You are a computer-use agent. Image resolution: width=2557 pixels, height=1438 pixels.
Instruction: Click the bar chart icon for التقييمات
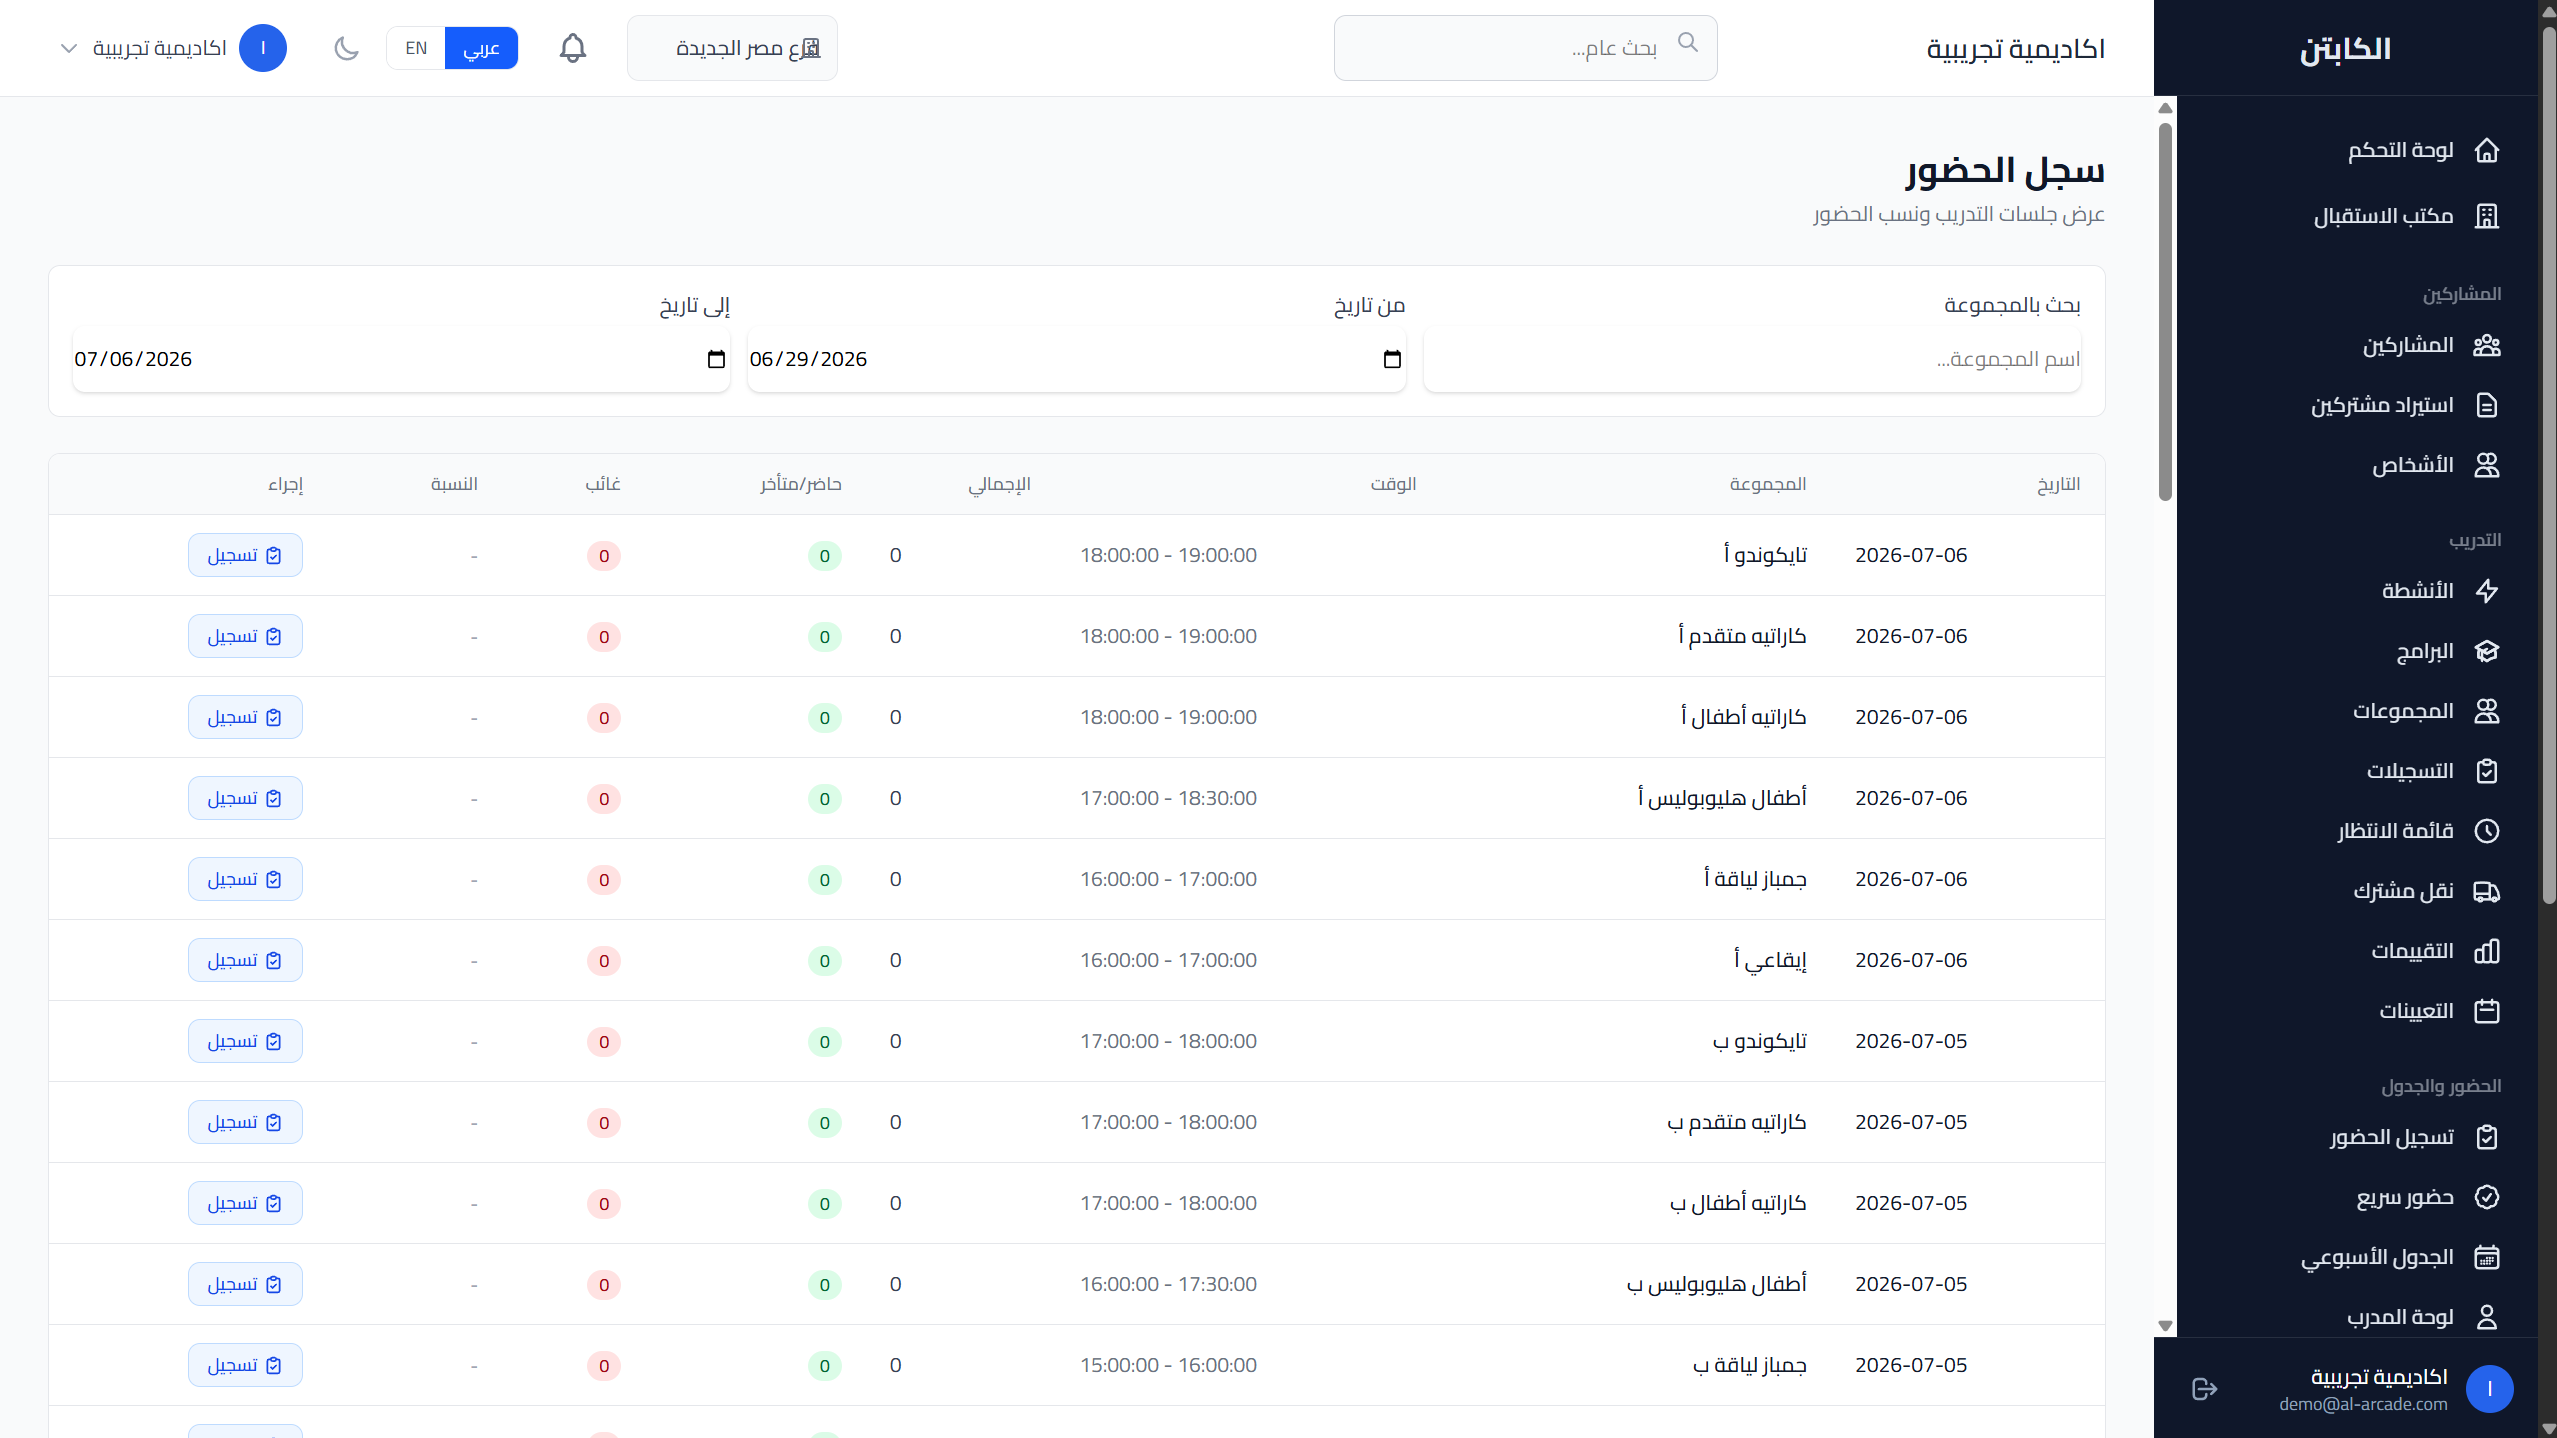click(x=2486, y=951)
